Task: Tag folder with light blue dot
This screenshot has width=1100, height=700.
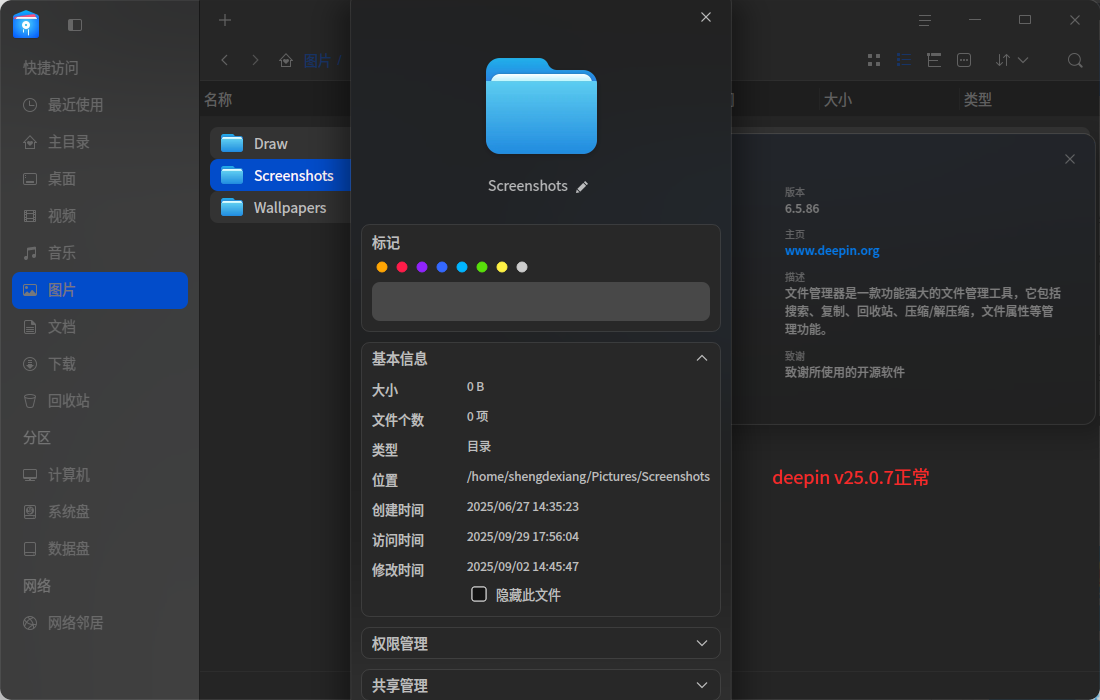Action: tap(462, 267)
